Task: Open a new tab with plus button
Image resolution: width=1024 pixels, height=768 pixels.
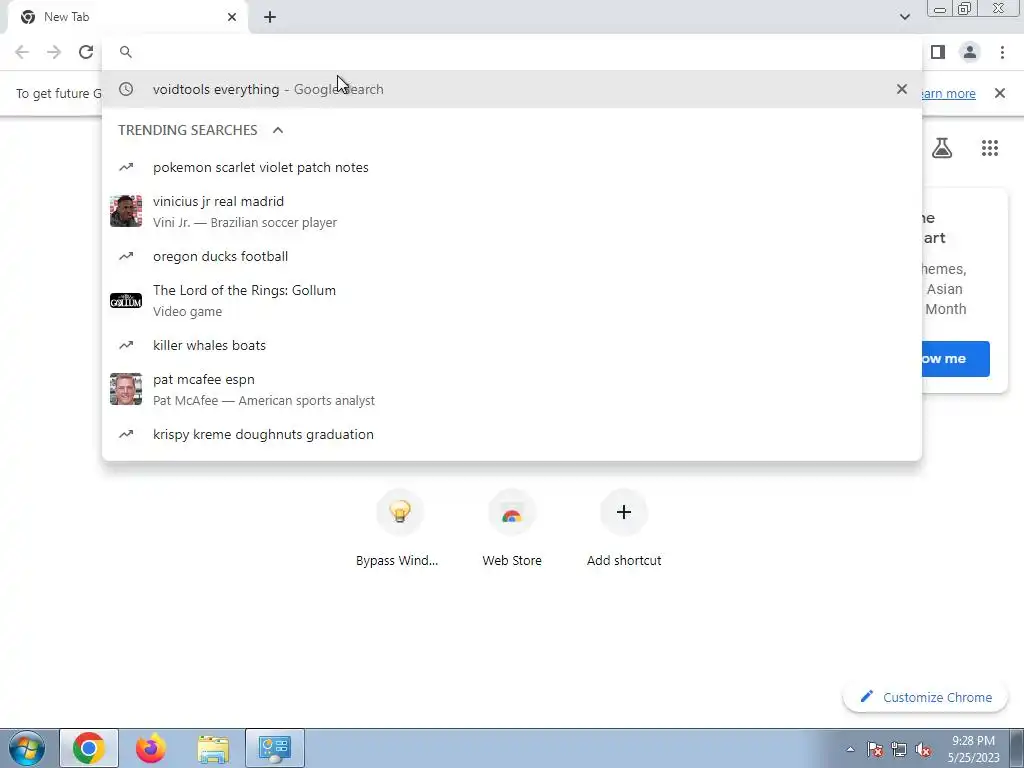Action: pyautogui.click(x=270, y=17)
